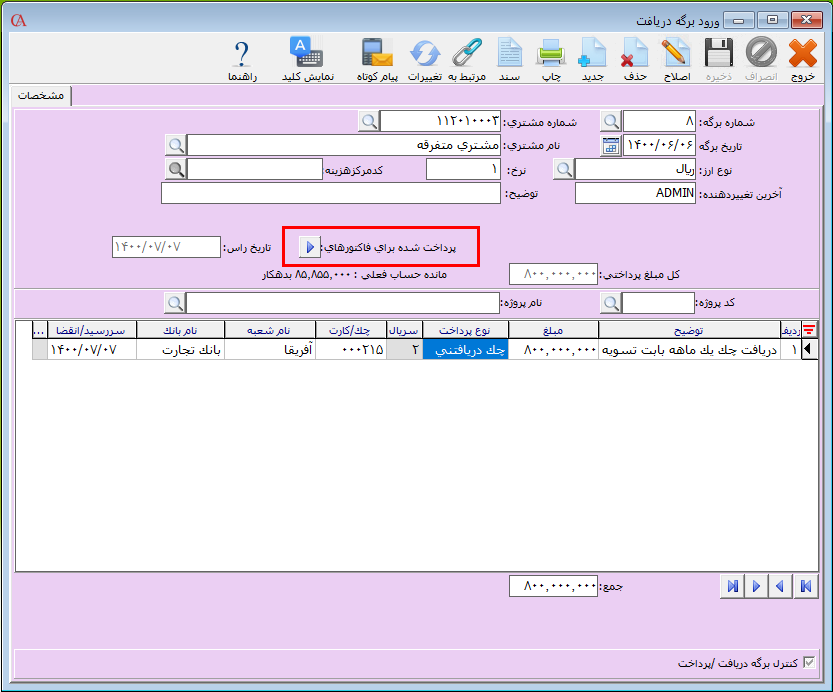Print the receipt using چاپ icon
The height and width of the screenshot is (692, 833).
point(551,58)
